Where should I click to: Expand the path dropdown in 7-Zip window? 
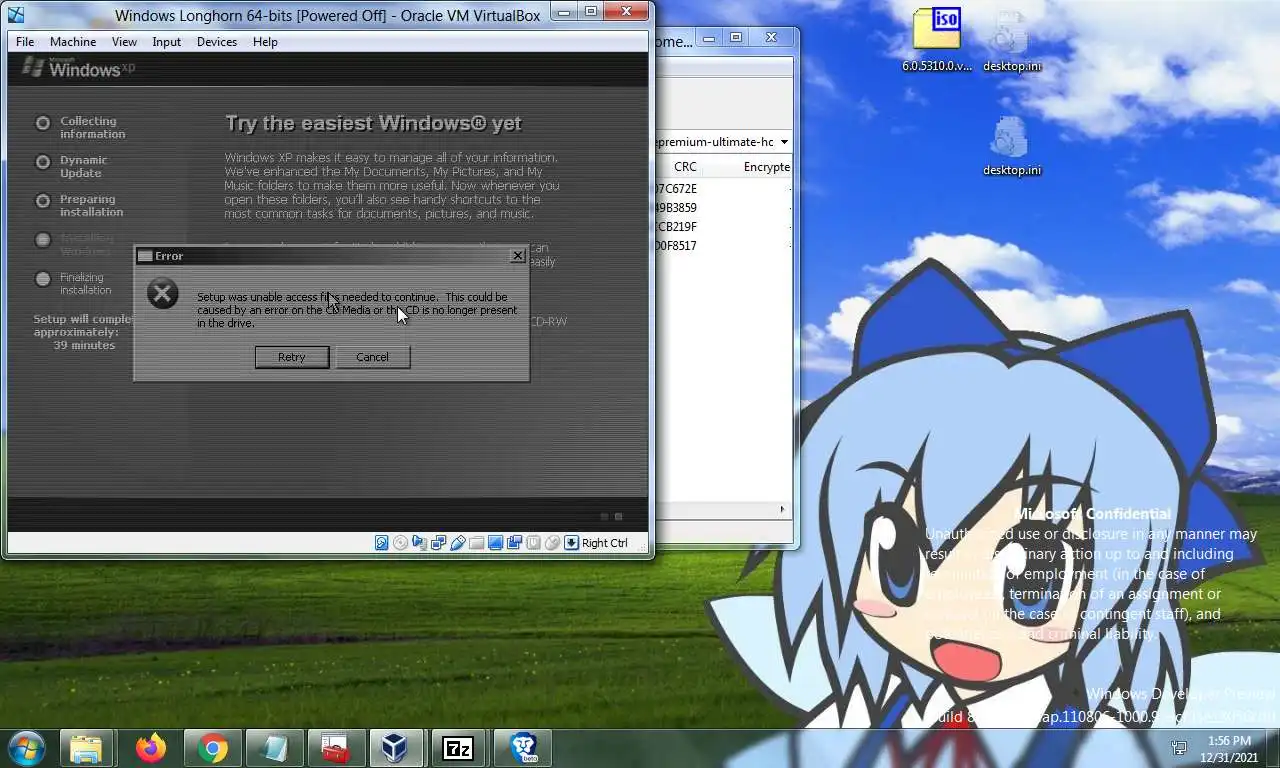(x=784, y=142)
